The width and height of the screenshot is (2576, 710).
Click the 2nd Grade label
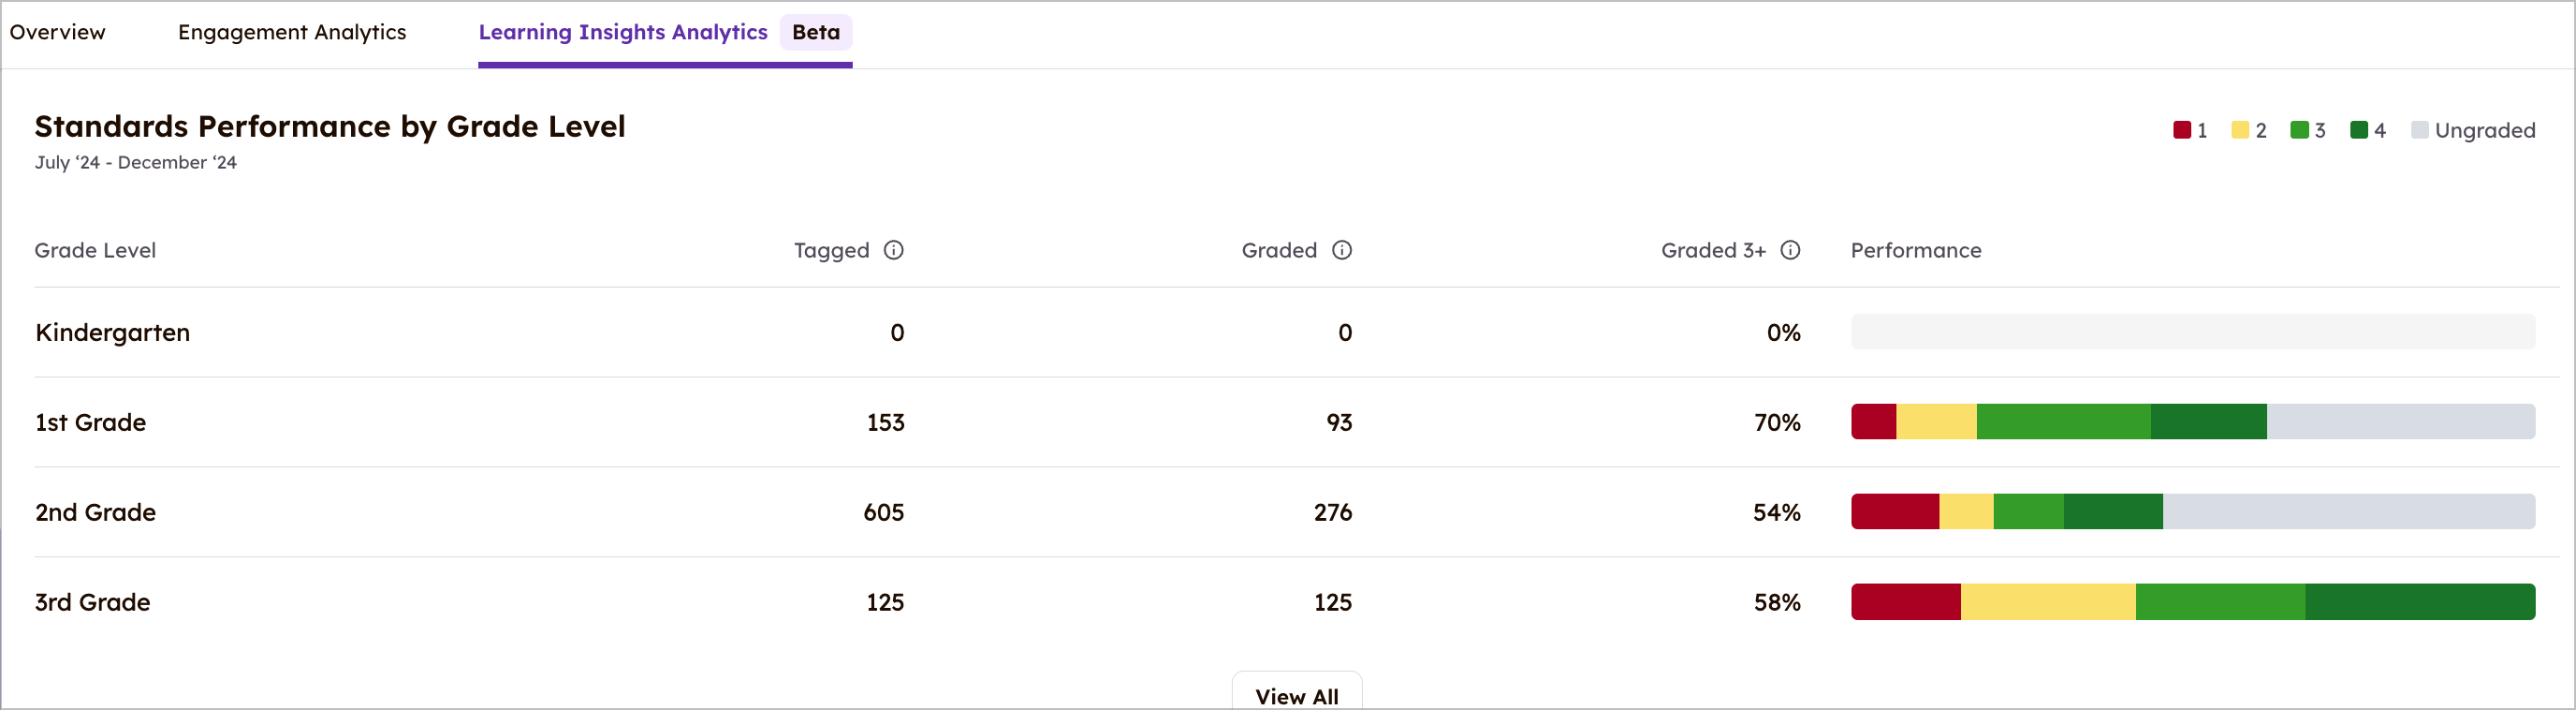pyautogui.click(x=95, y=512)
